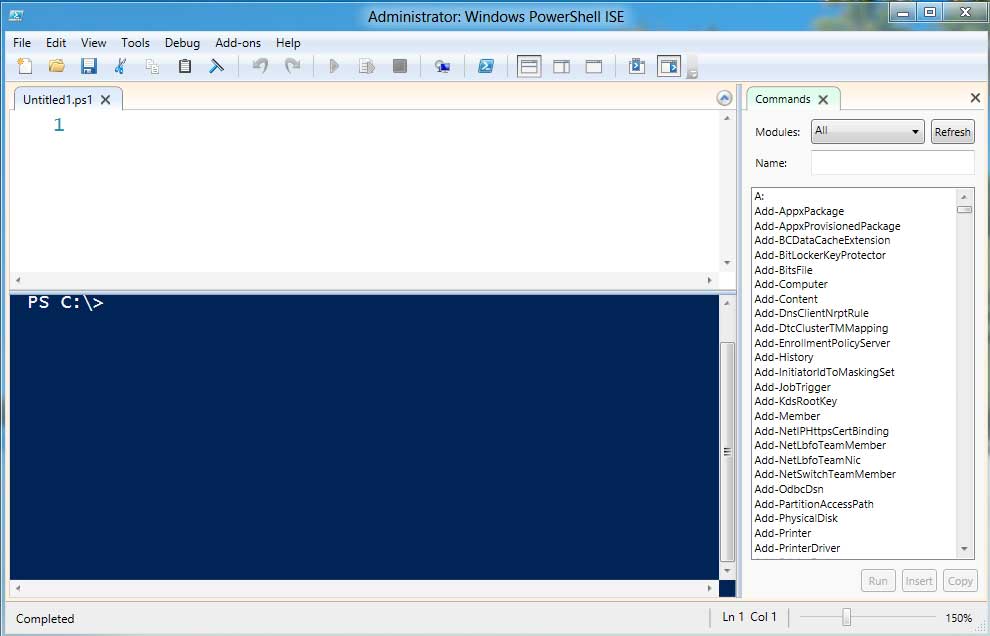The height and width of the screenshot is (636, 990).
Task: Select Add-PhysicalDisk command
Action: 796,518
